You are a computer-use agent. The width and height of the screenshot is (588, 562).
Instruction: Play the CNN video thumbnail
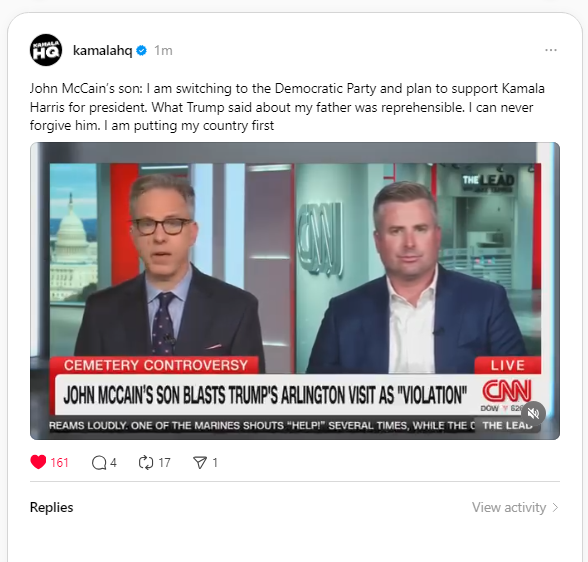tap(295, 291)
